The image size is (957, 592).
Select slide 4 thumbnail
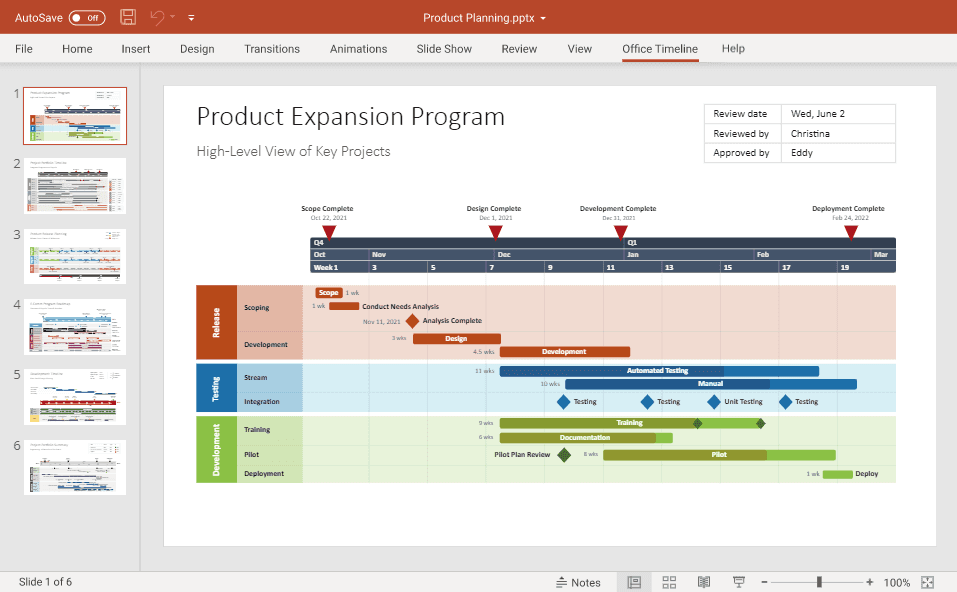[75, 325]
